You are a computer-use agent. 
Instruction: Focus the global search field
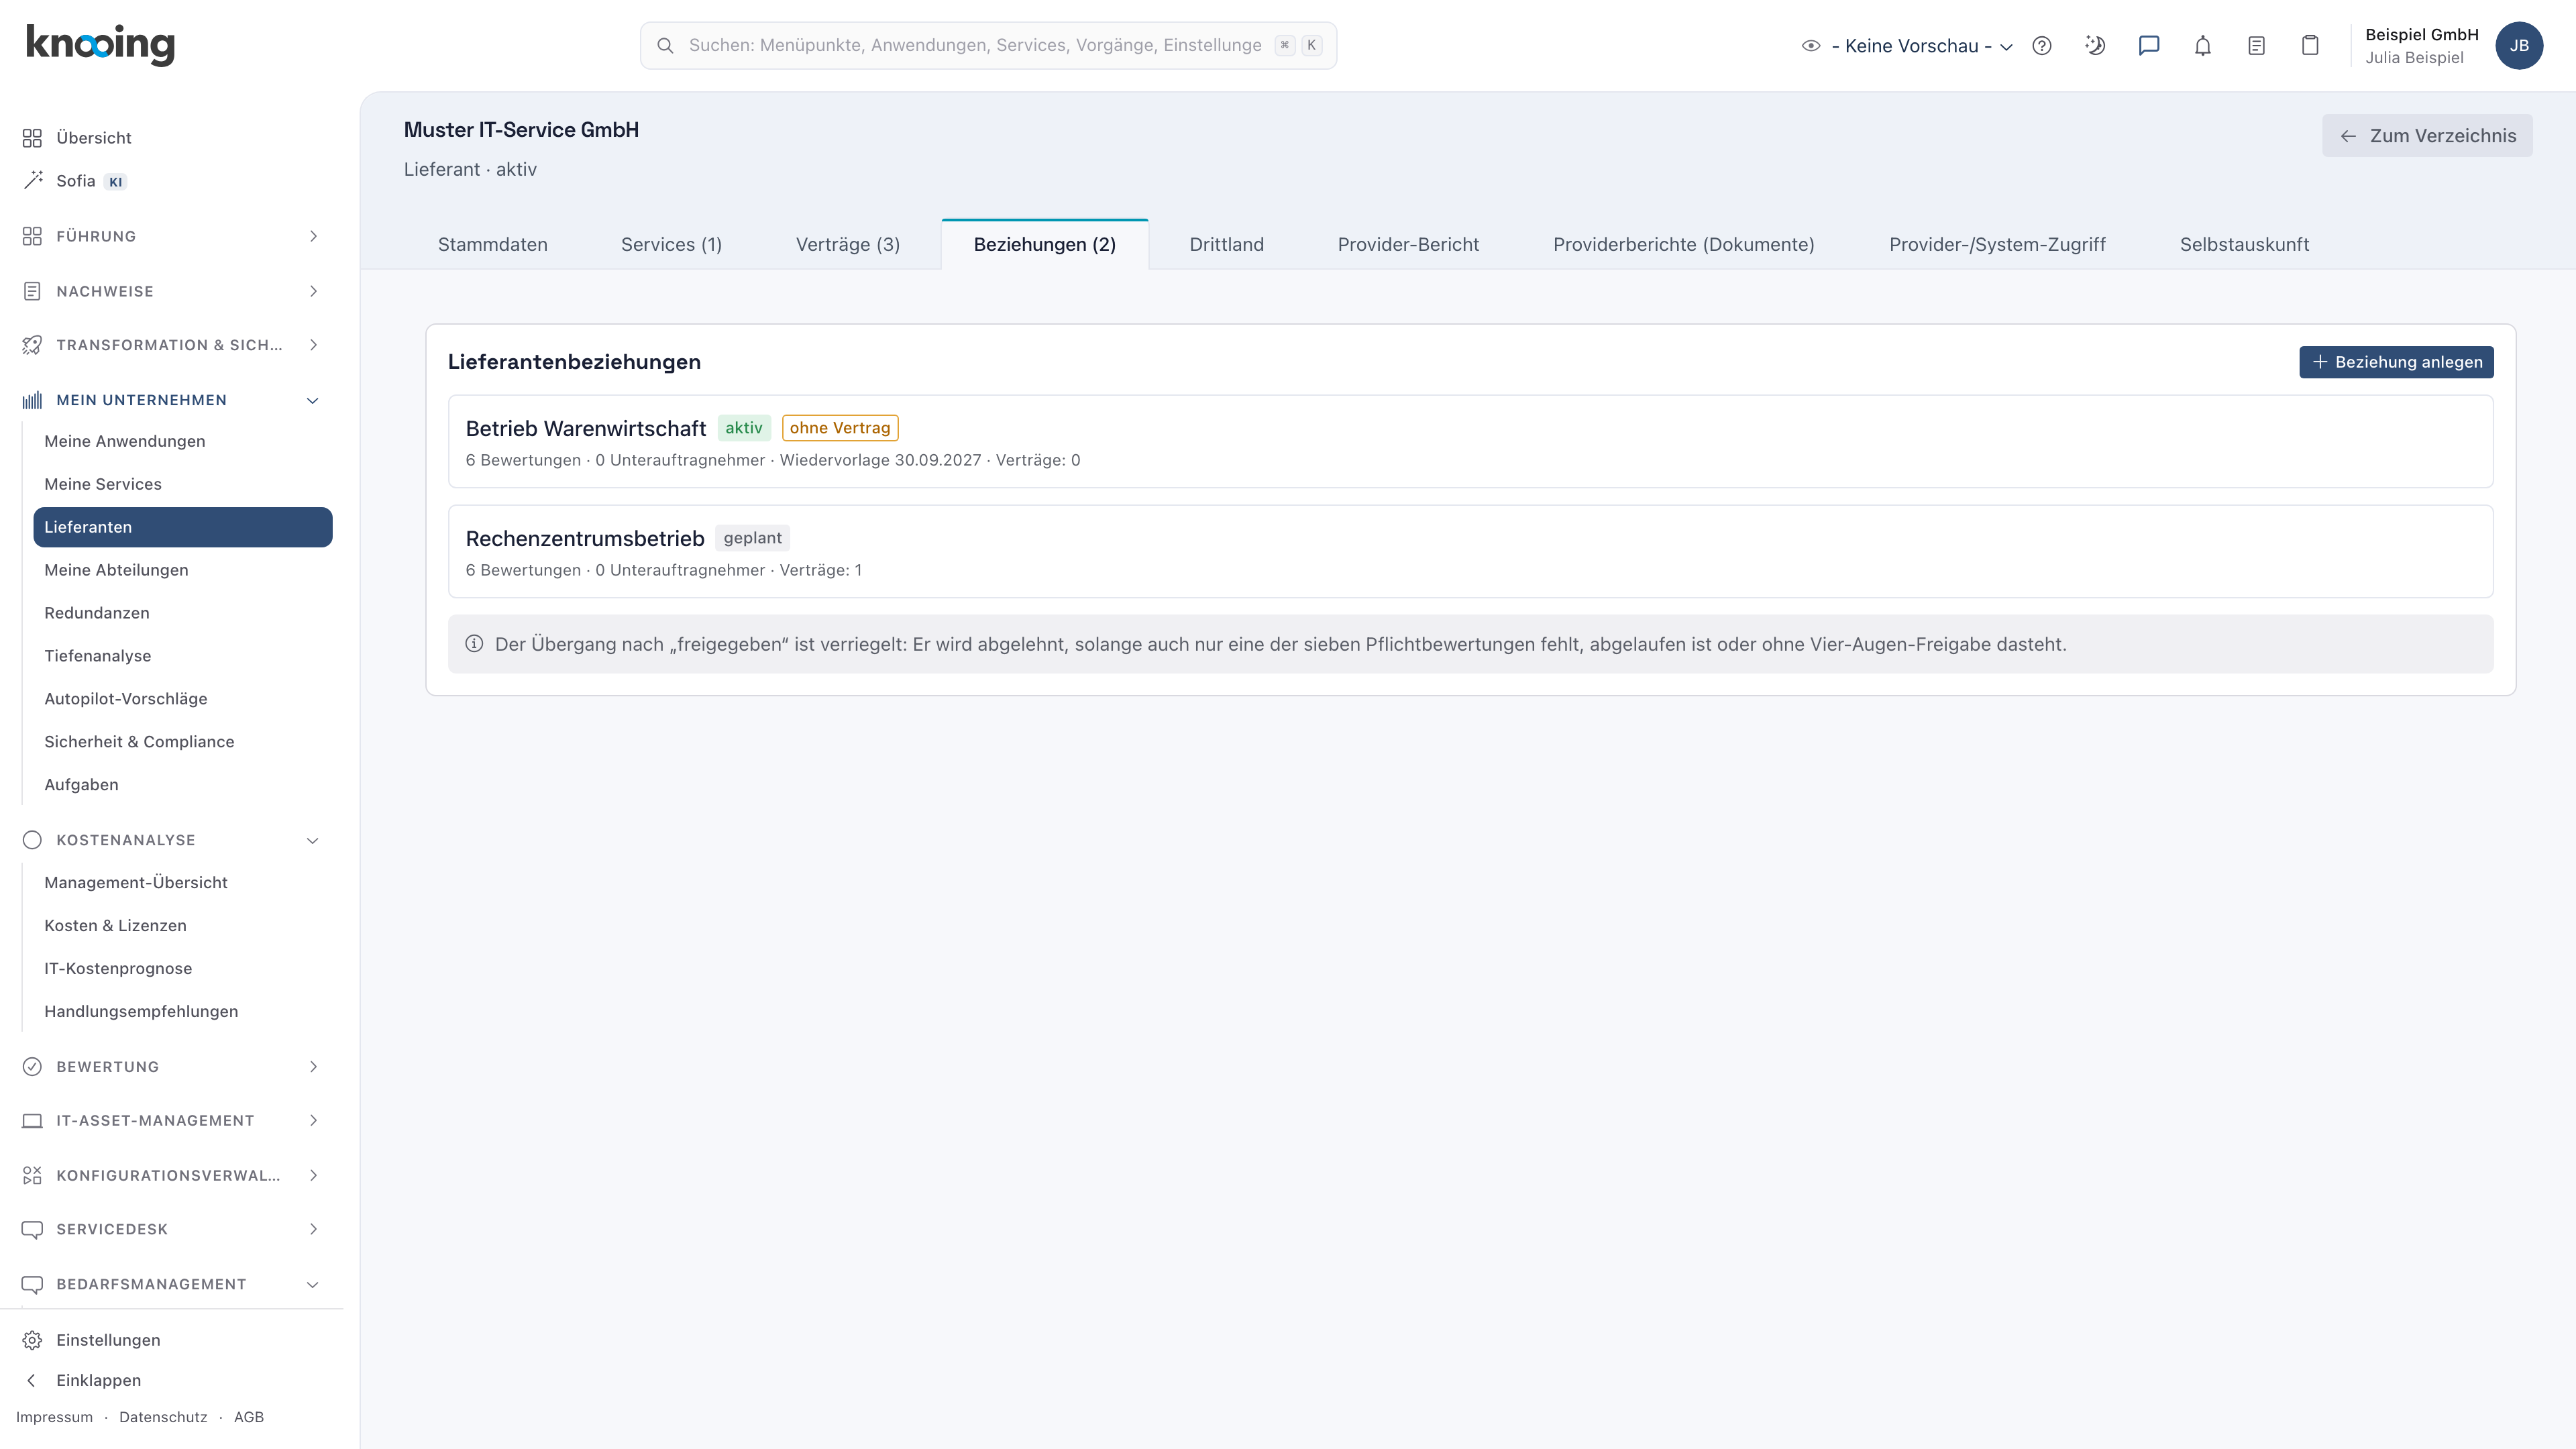point(988,46)
